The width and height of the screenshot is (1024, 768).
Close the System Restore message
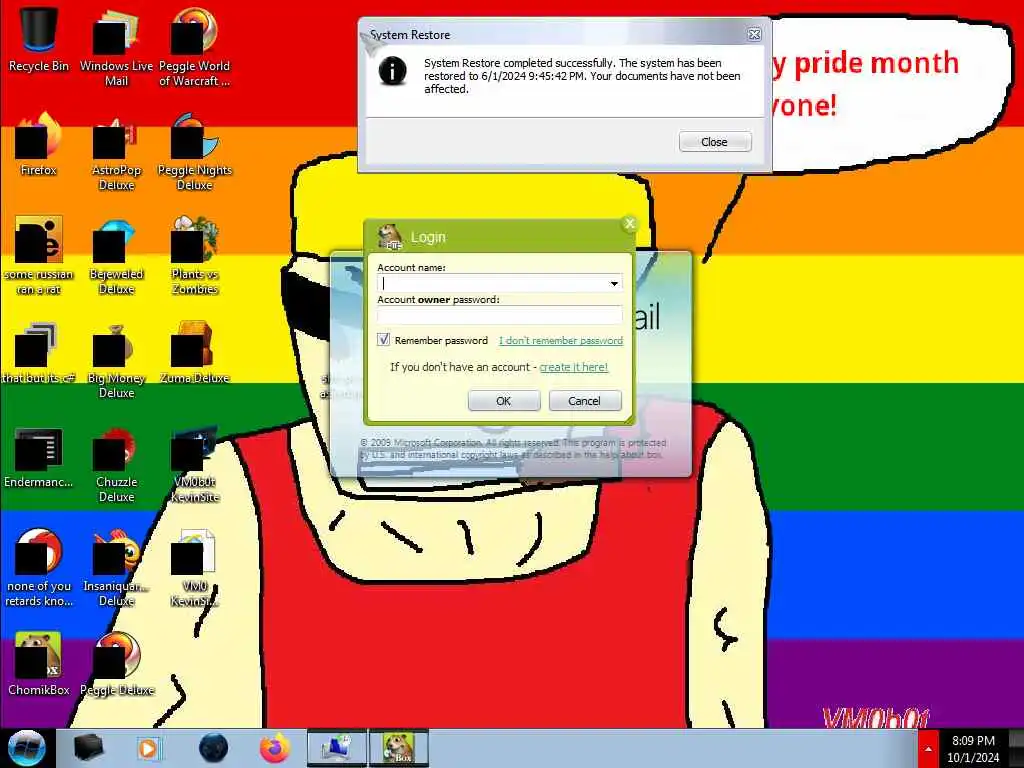pos(714,142)
